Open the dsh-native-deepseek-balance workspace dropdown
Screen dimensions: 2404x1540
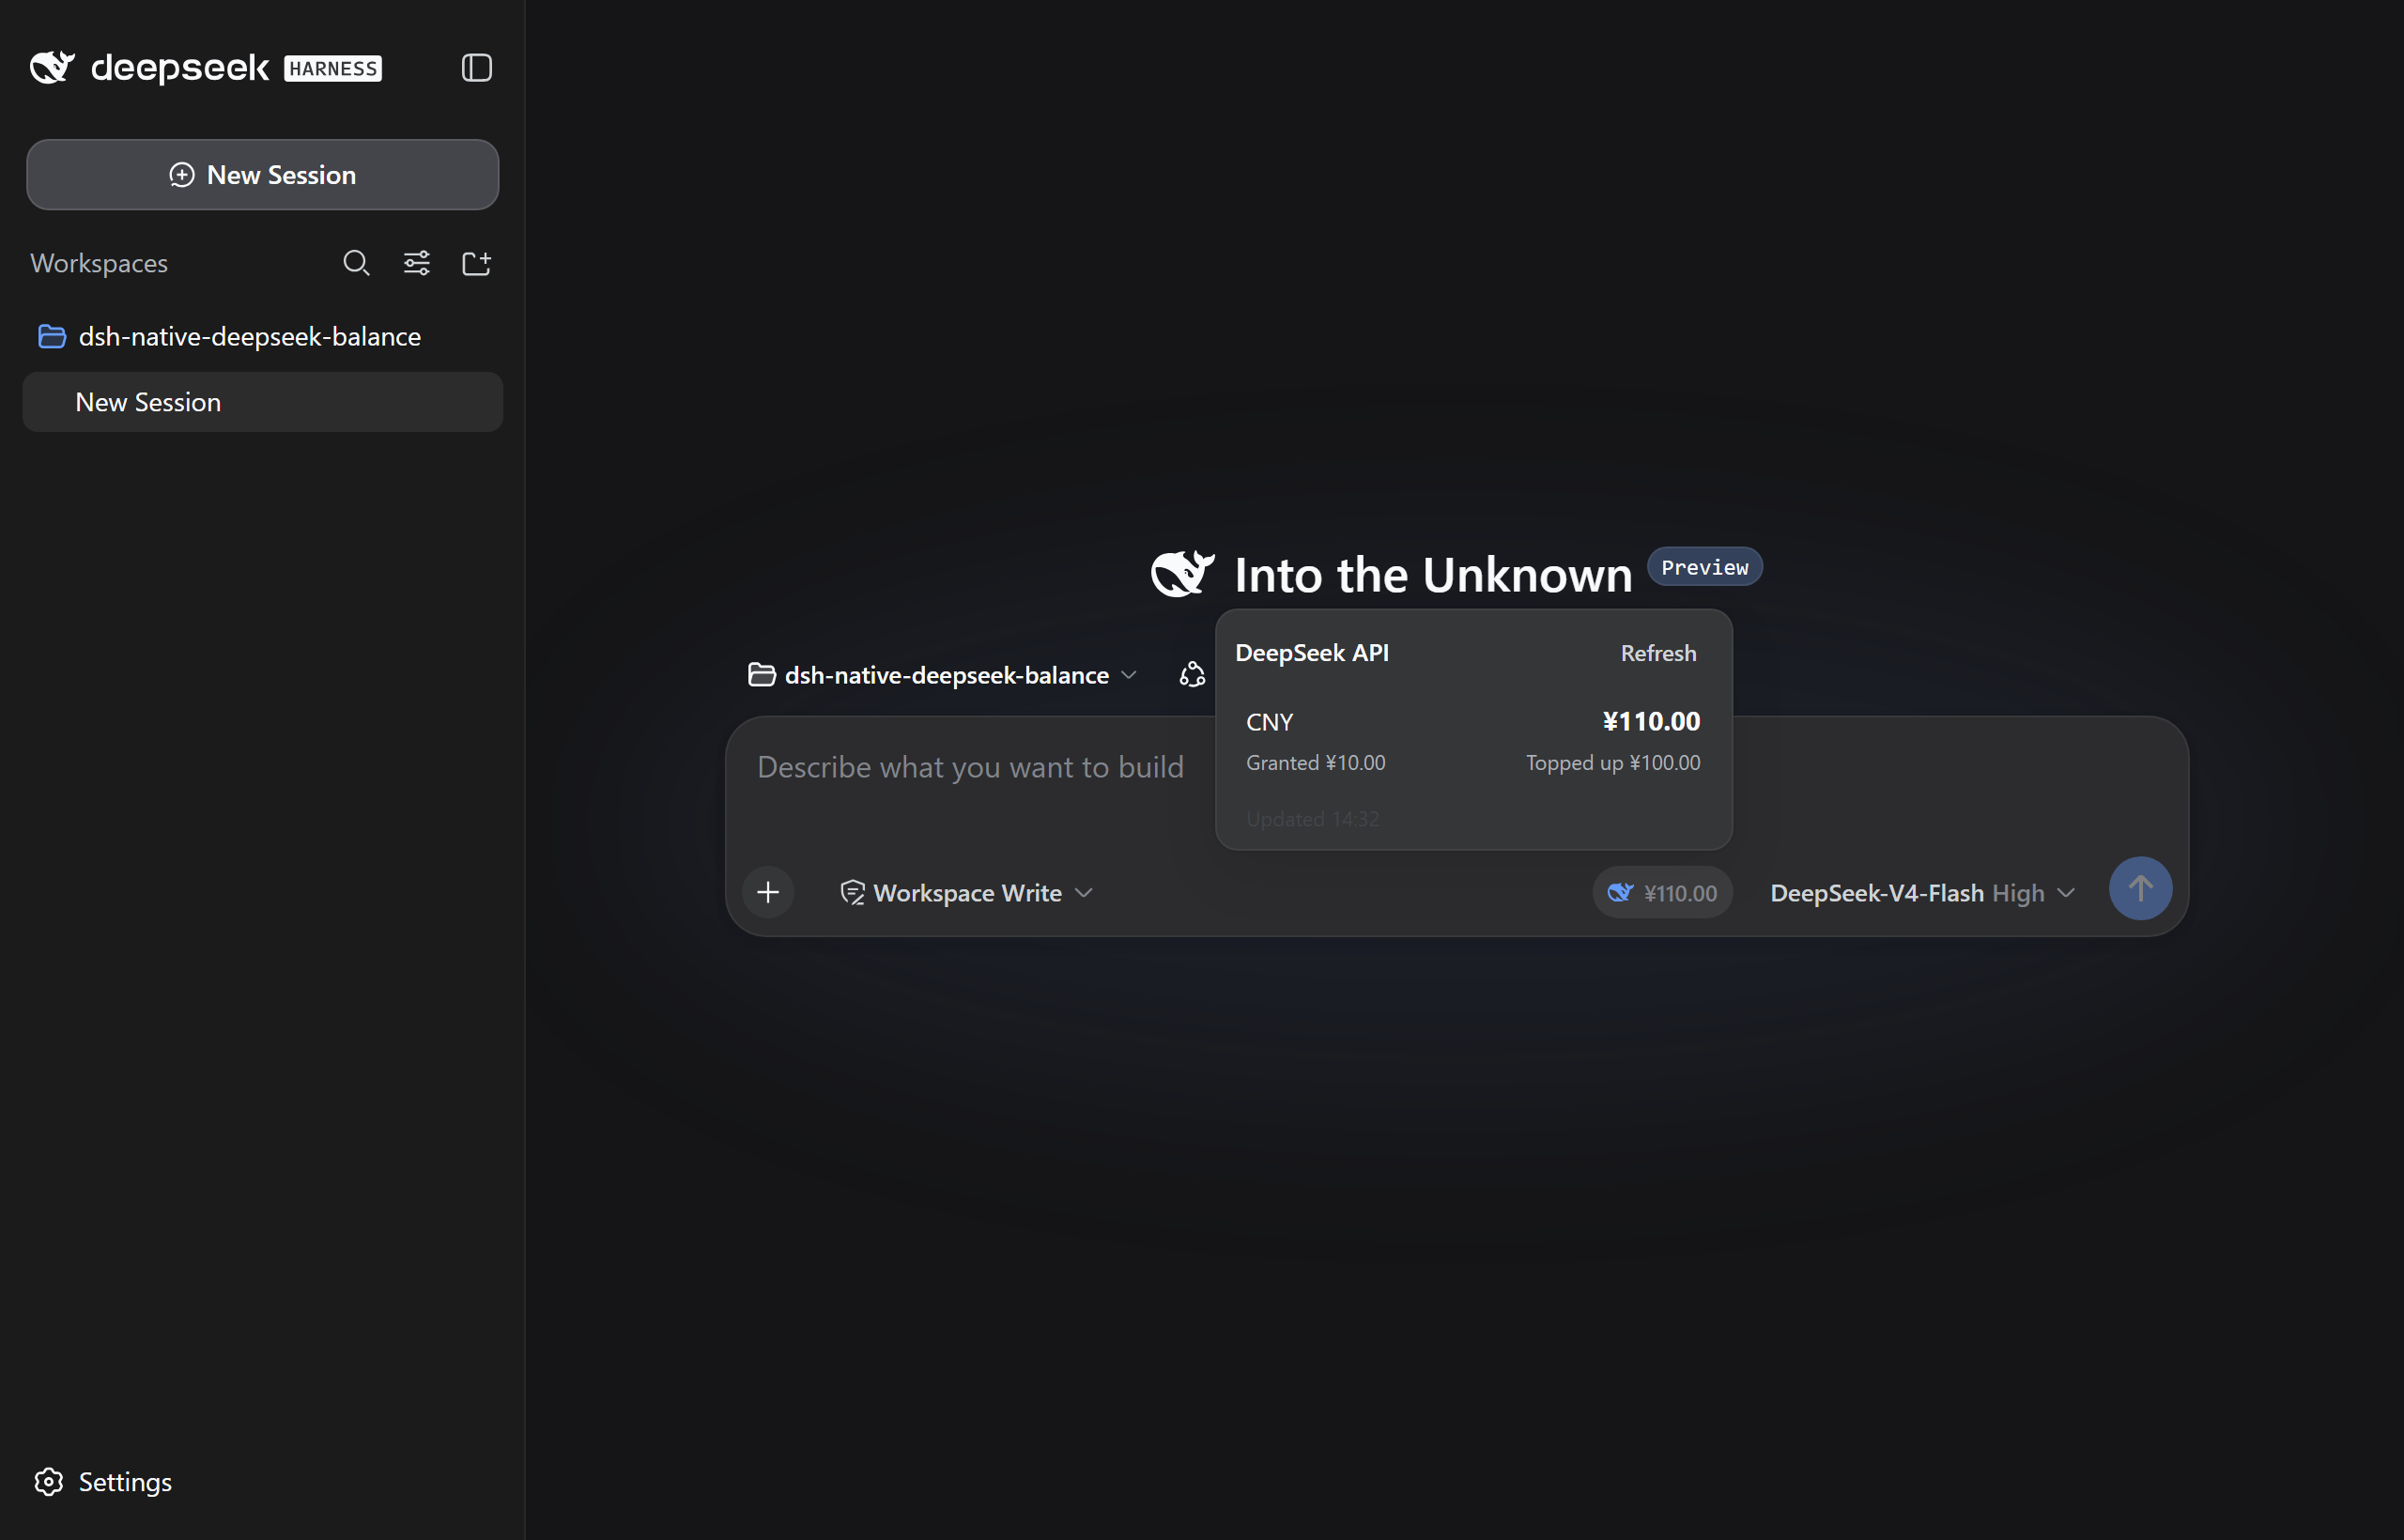coord(943,675)
